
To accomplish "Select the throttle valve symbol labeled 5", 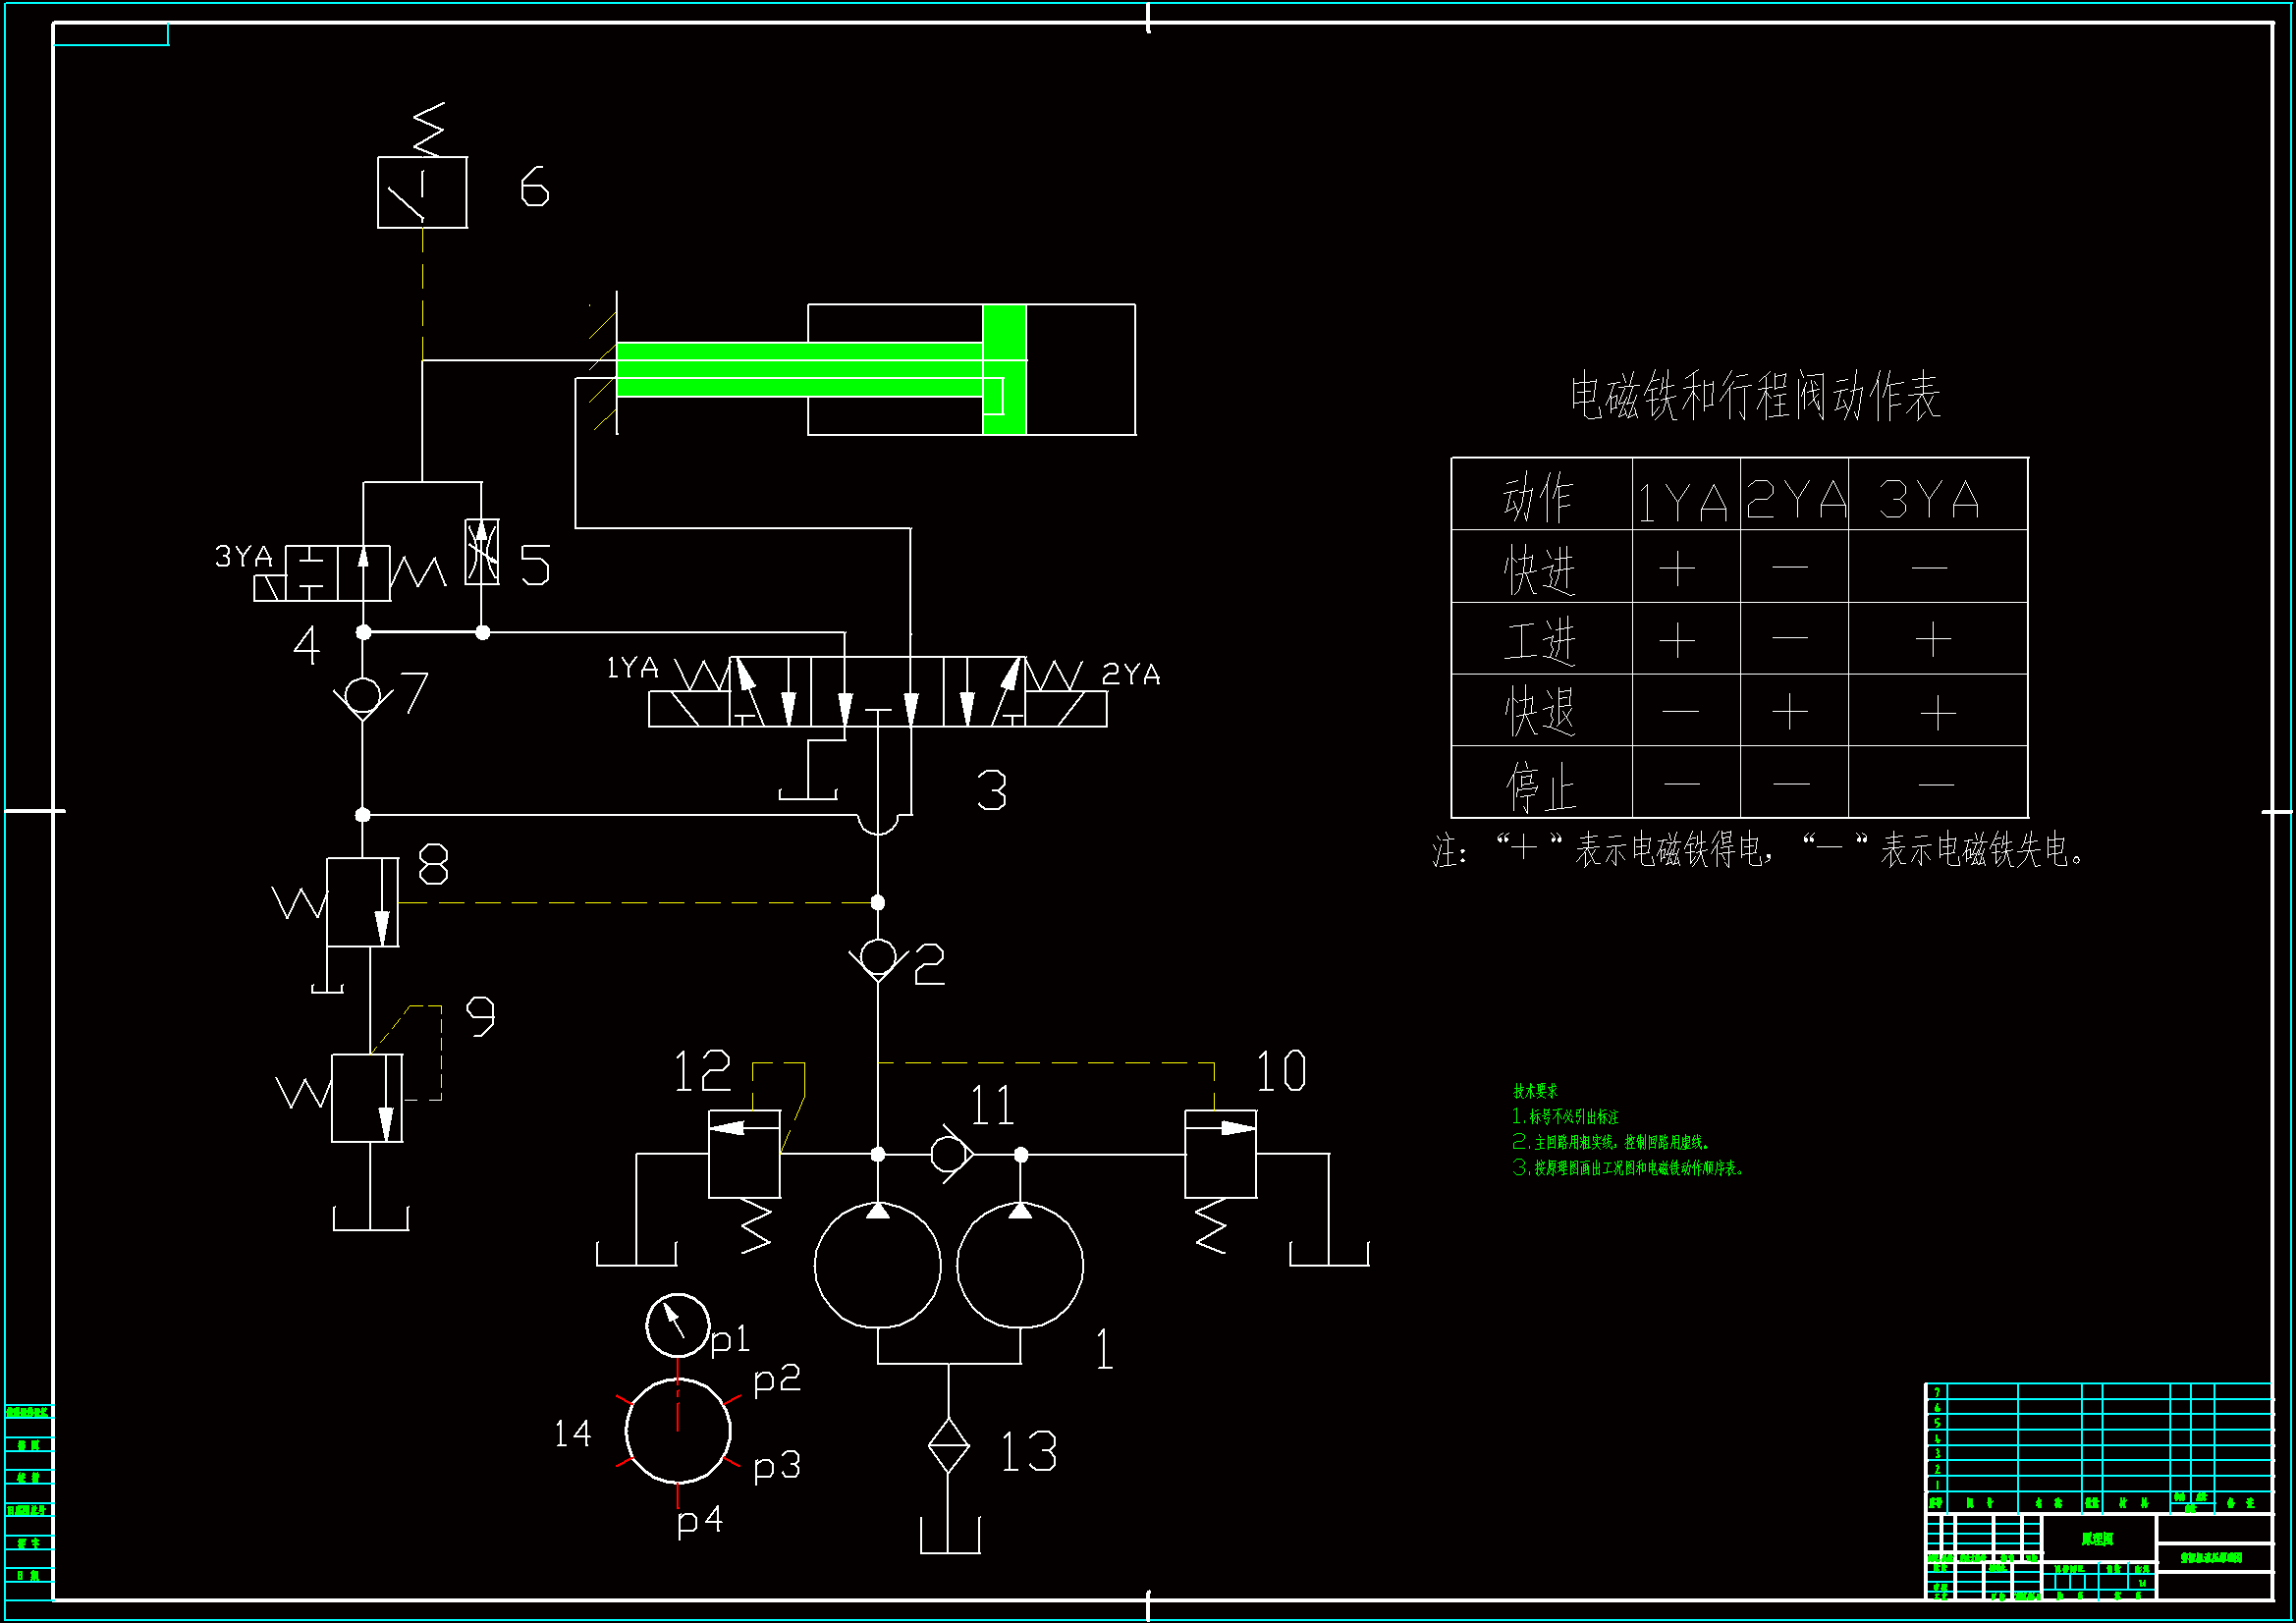I will coord(482,552).
